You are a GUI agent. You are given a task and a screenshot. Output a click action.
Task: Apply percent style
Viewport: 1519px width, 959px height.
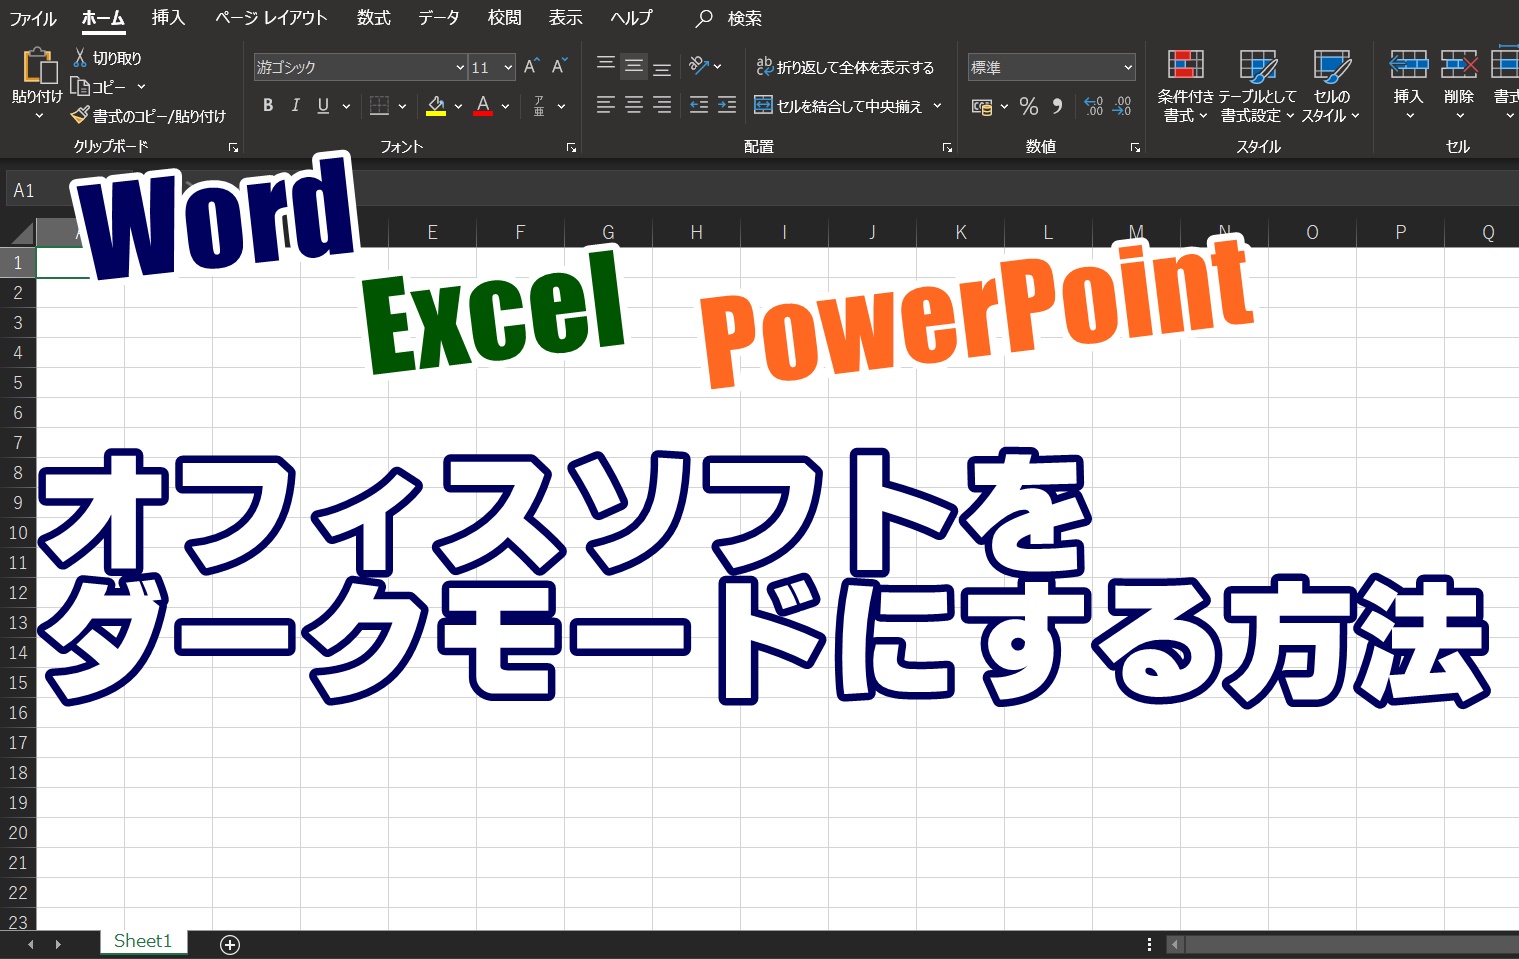(1029, 106)
